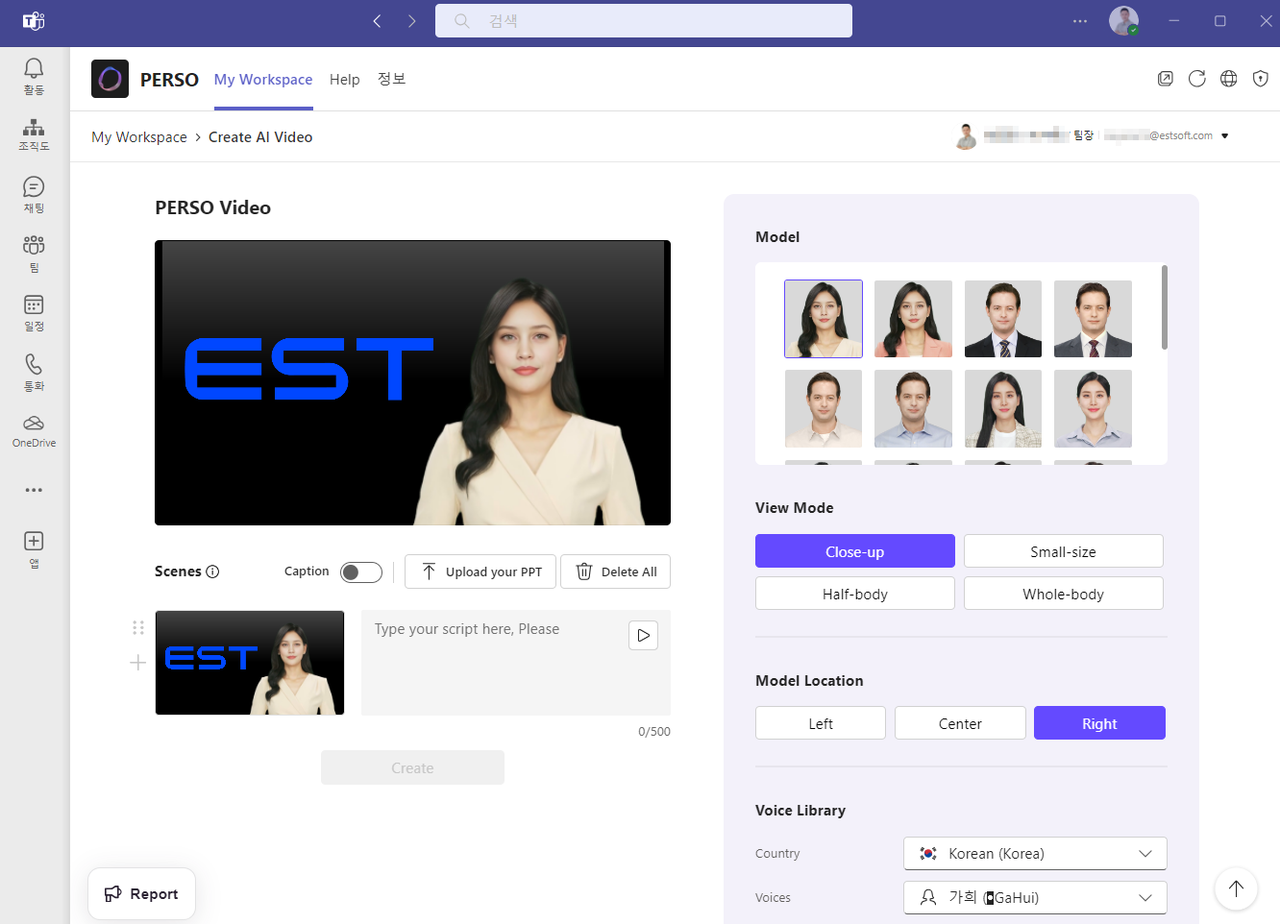Refresh the PERSO app with the reload icon
This screenshot has height=924, width=1280.
pos(1197,78)
